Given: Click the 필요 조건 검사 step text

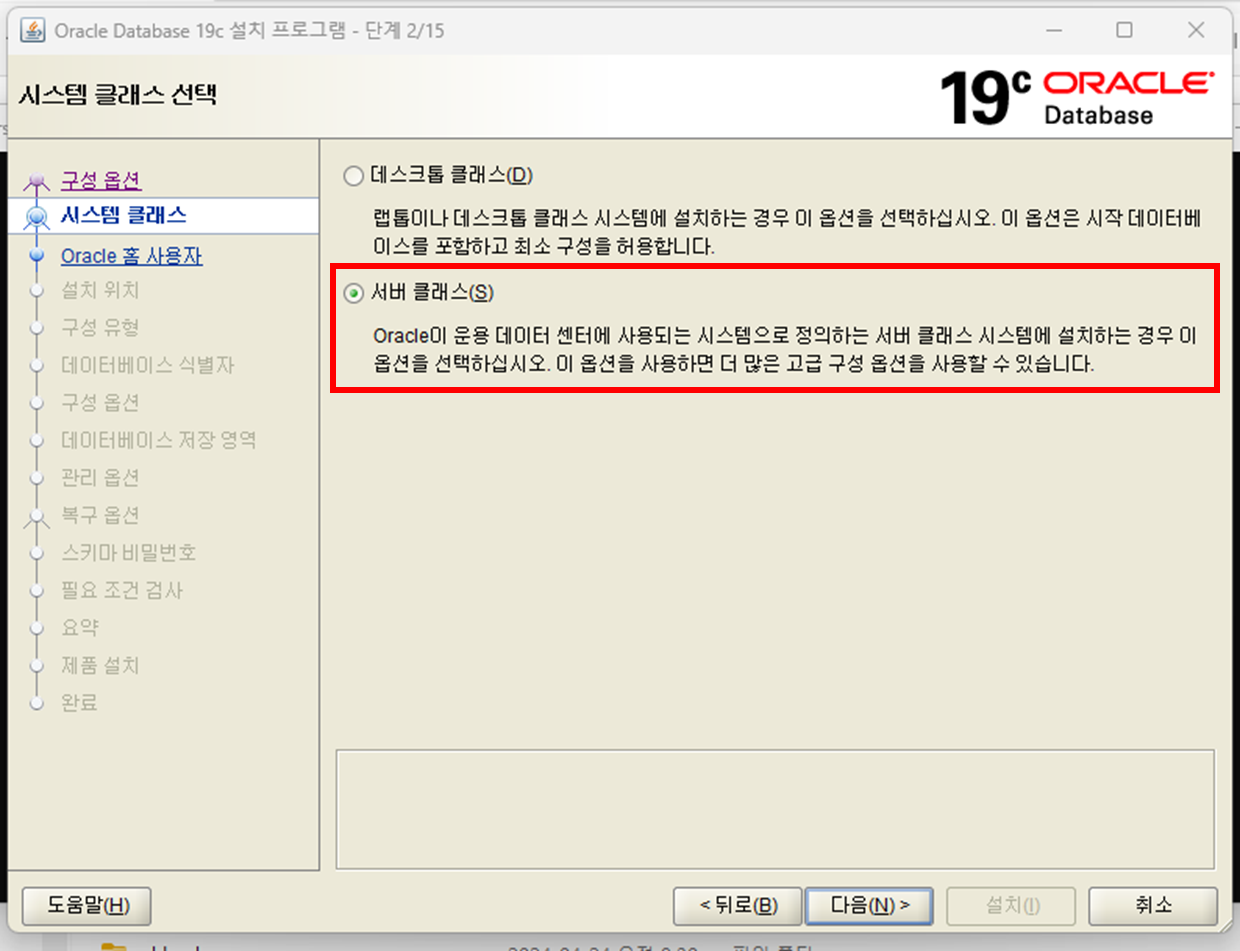Looking at the screenshot, I should coord(122,590).
